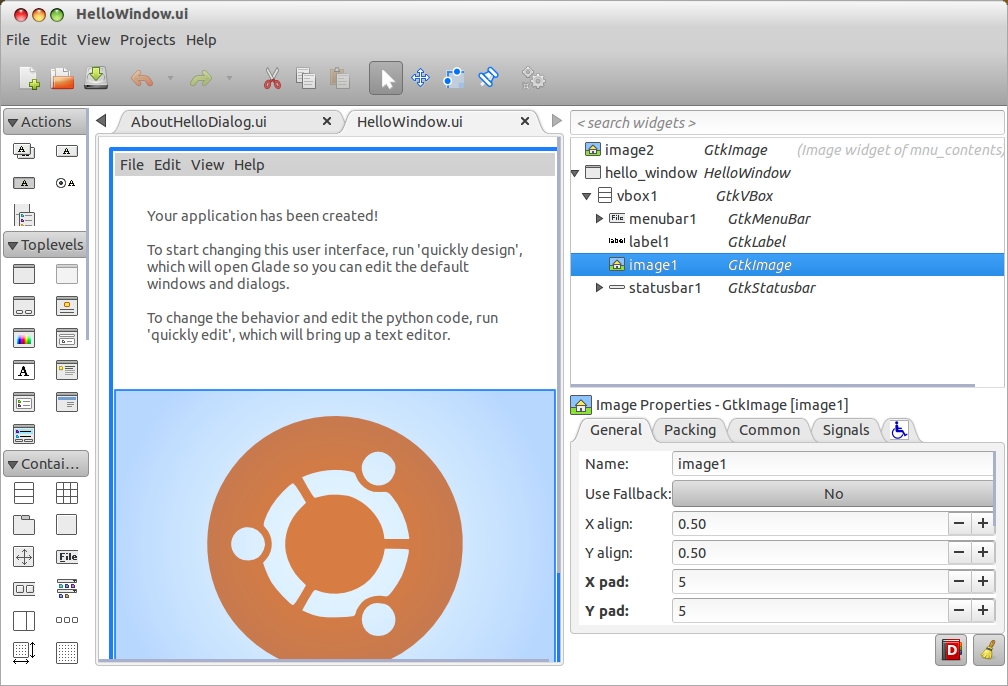Increase the X pad value

982,581
